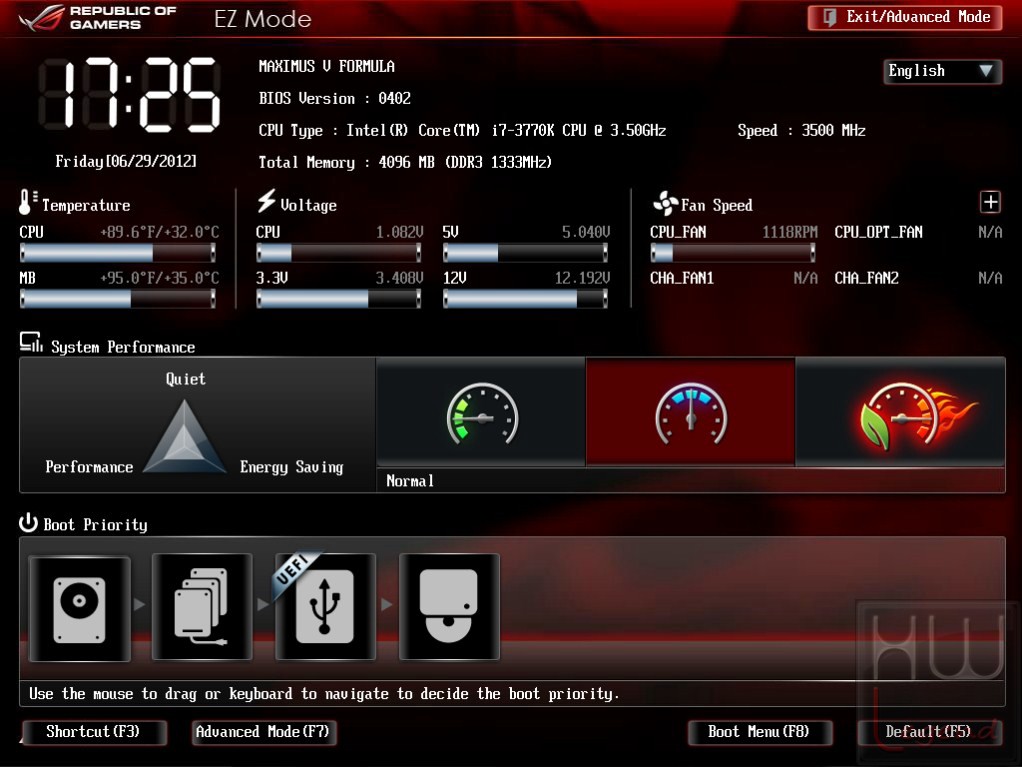
Task: Click the Quiet label above the triangle
Action: [x=186, y=379]
